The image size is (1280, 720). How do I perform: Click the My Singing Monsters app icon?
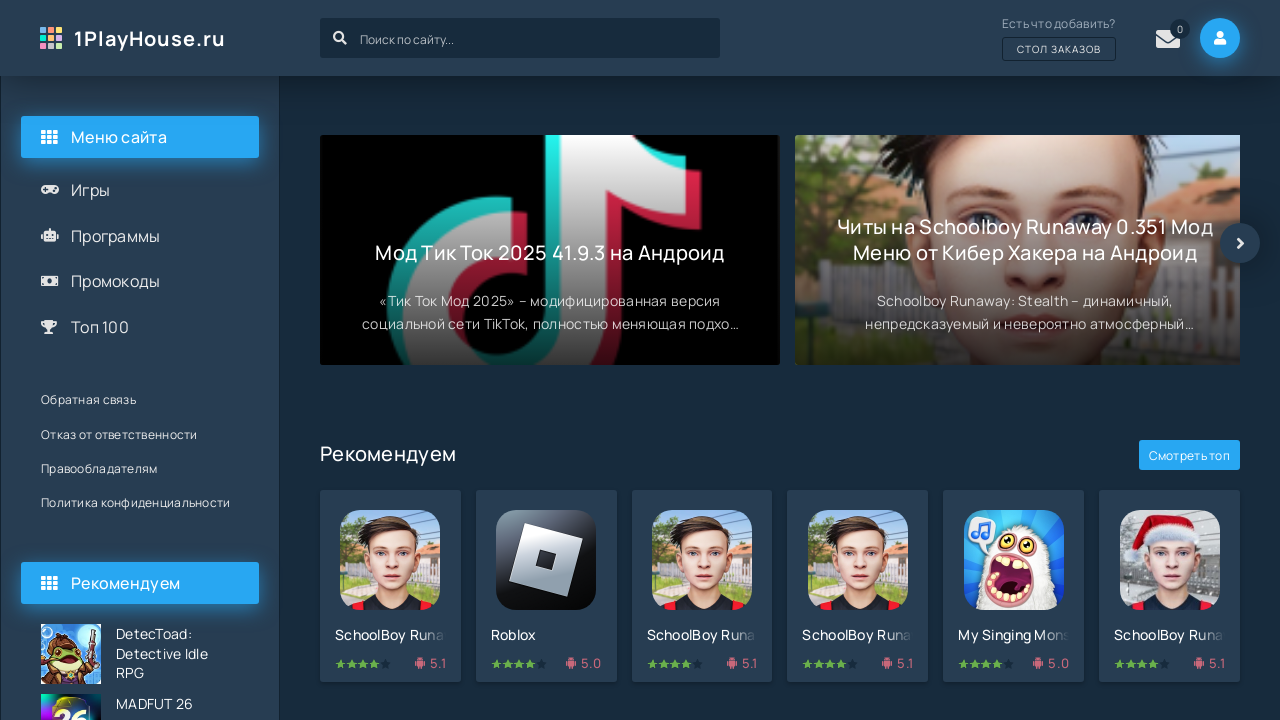(1014, 560)
